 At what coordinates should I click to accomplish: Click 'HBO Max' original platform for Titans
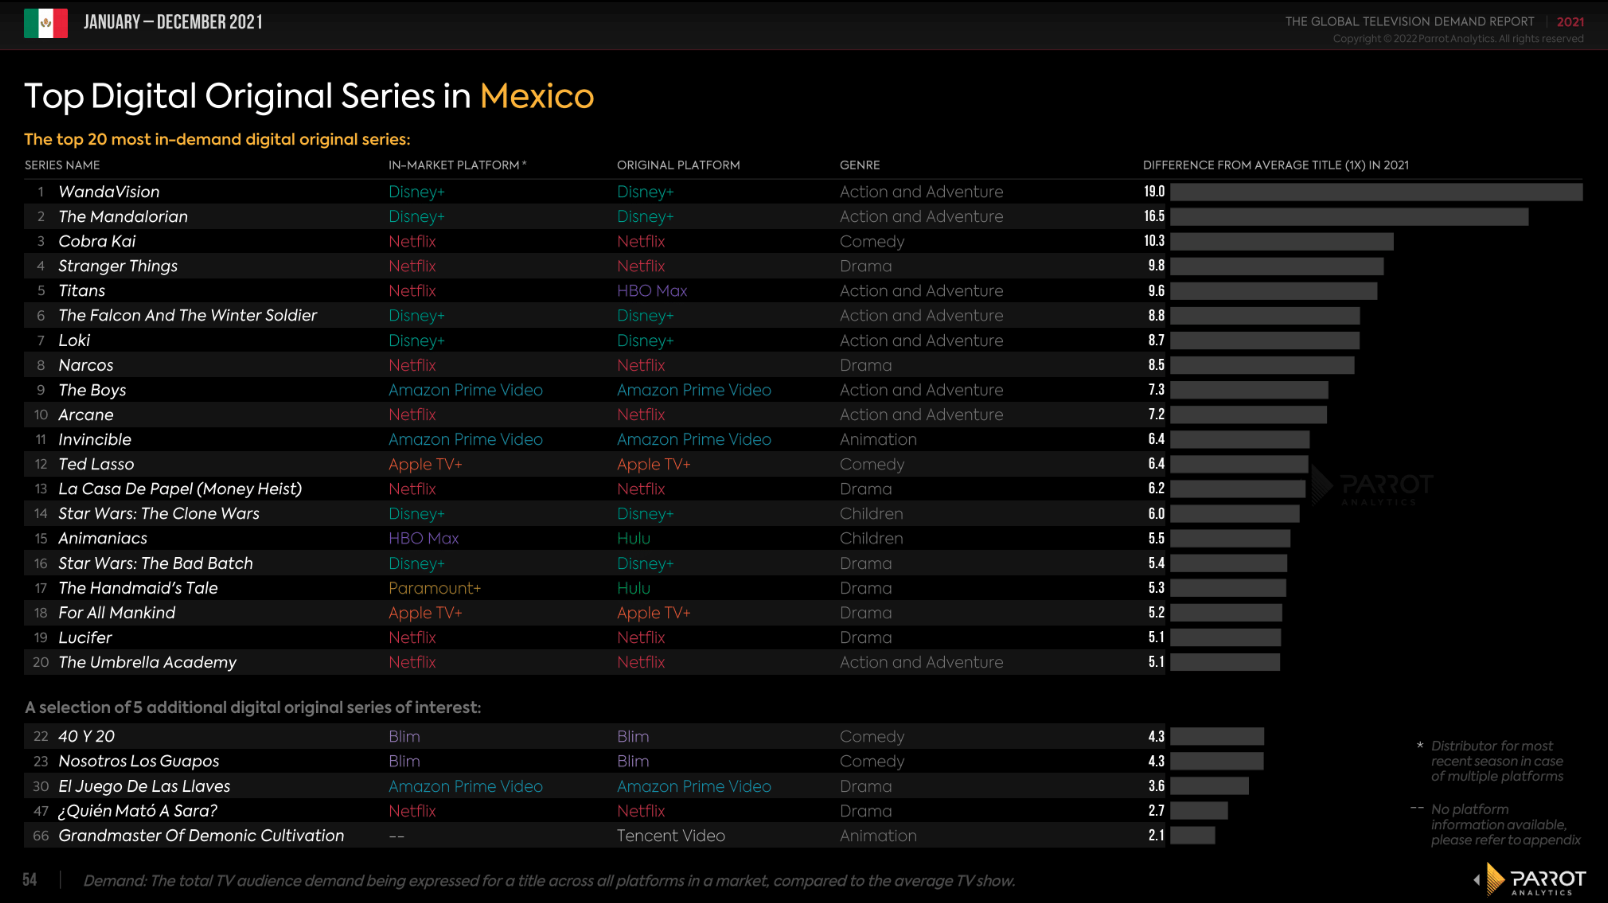pos(652,291)
